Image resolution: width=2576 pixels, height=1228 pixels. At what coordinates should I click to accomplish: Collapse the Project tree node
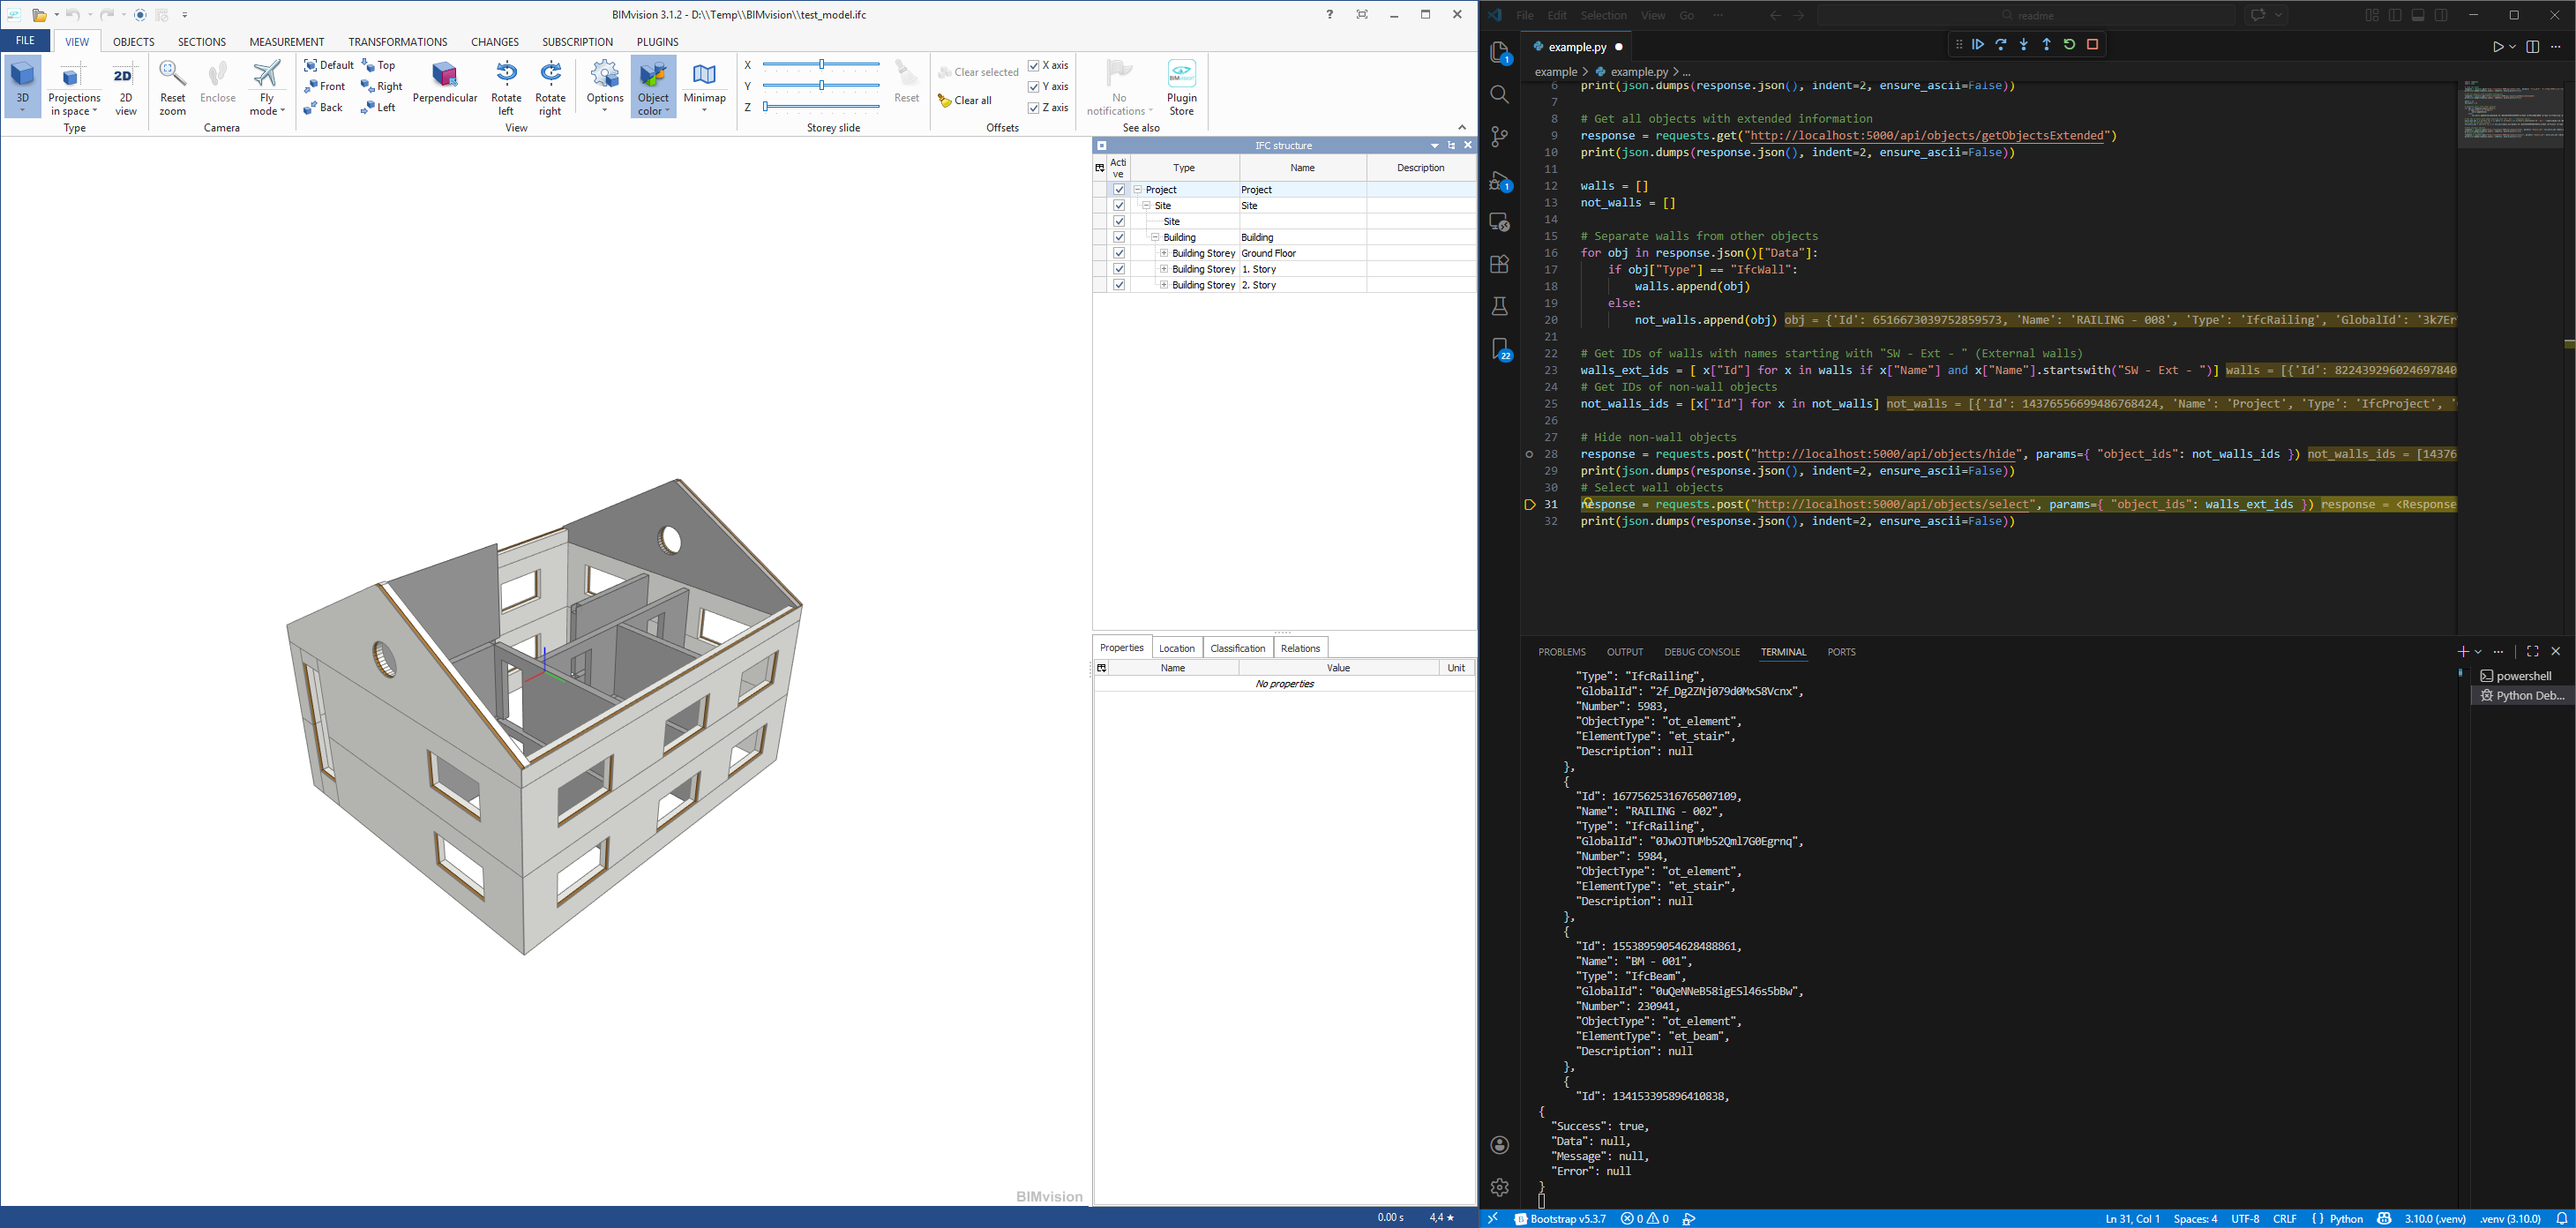[x=1137, y=189]
